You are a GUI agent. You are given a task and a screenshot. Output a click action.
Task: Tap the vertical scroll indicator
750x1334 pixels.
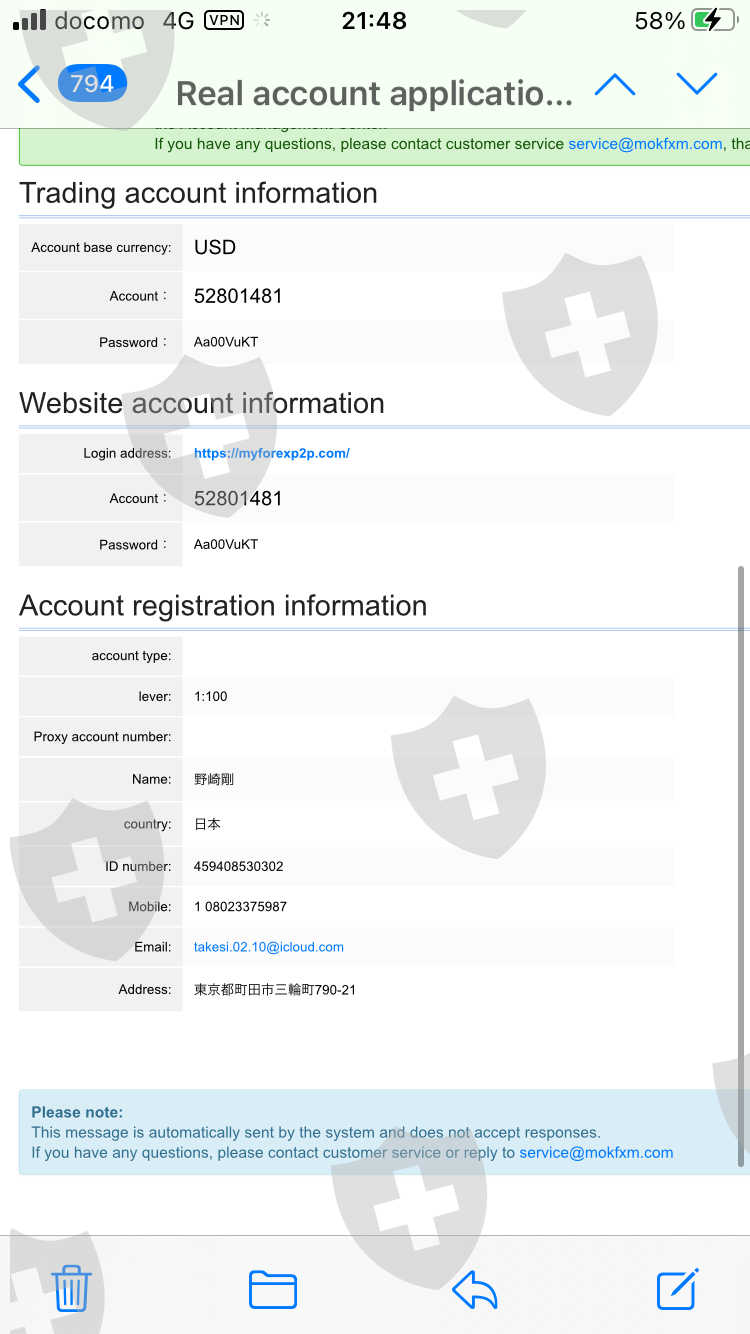tap(740, 865)
